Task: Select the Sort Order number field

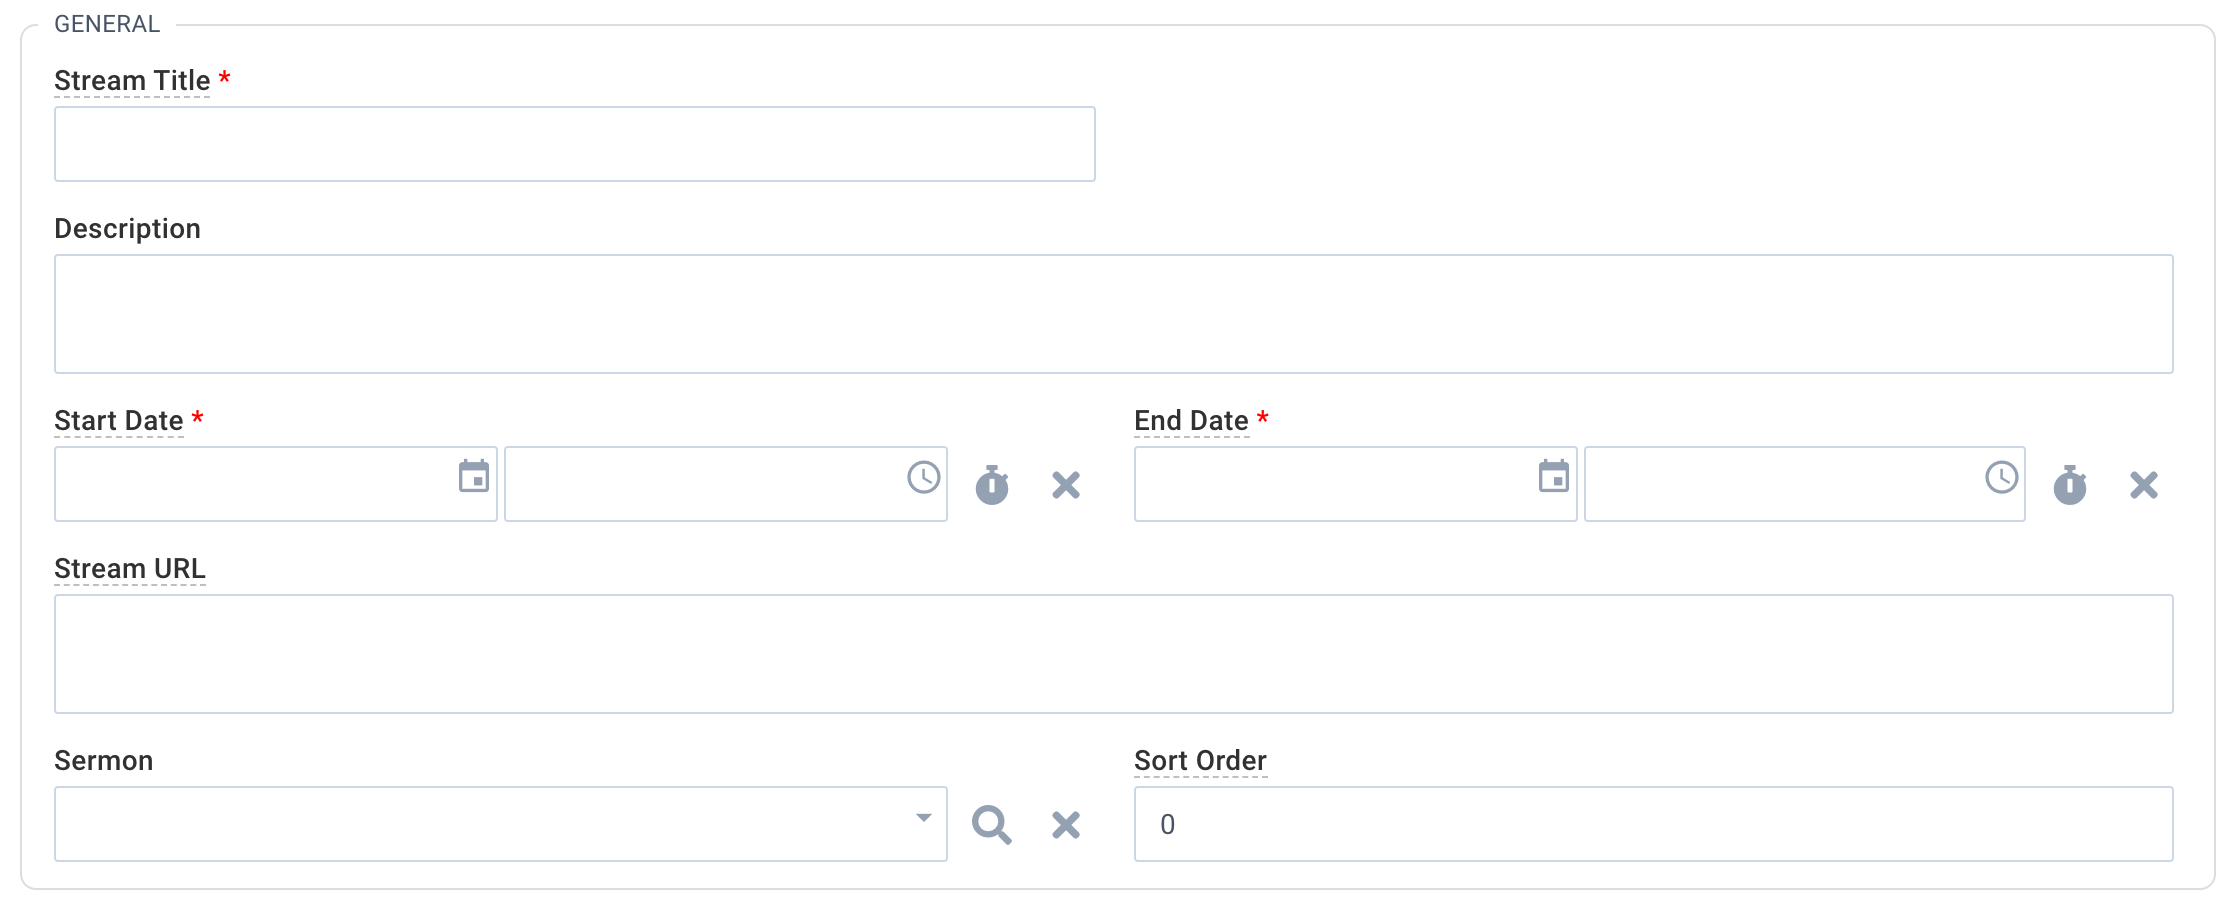Action: [x=1654, y=824]
